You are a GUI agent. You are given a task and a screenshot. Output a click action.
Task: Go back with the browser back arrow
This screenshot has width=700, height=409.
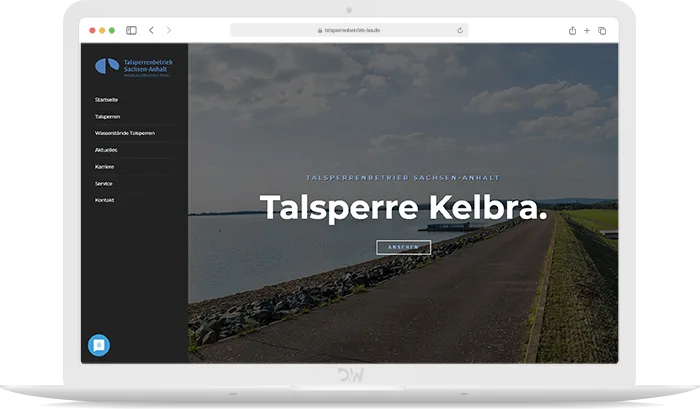151,31
